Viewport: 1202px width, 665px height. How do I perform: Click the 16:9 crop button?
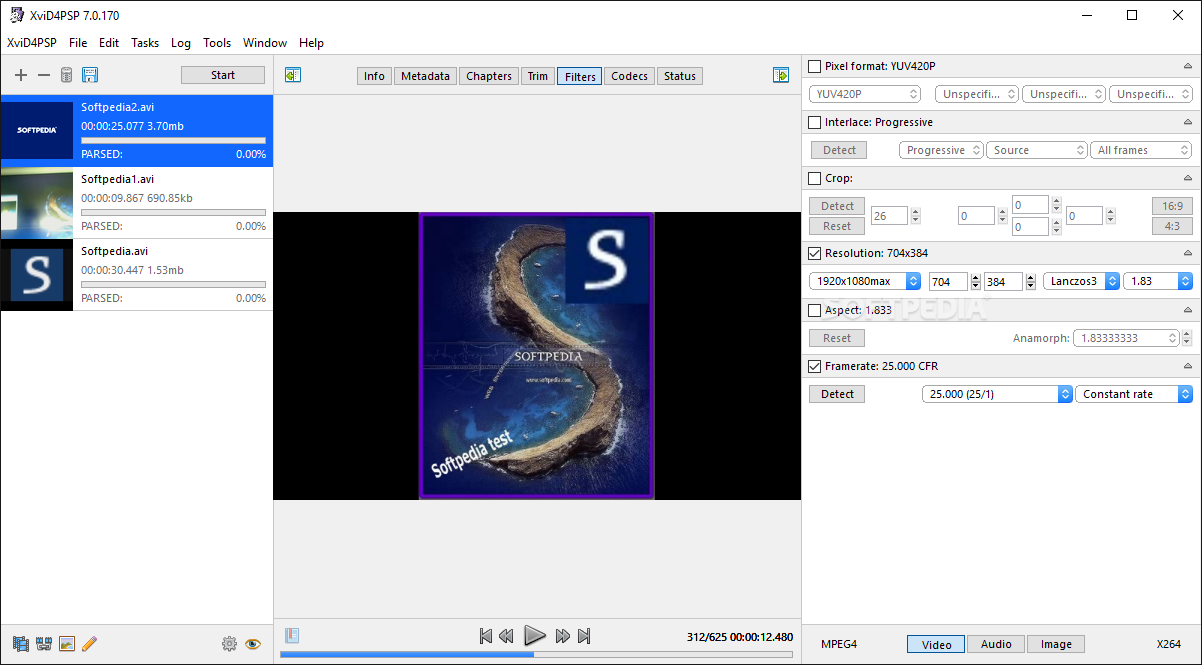pos(1171,206)
